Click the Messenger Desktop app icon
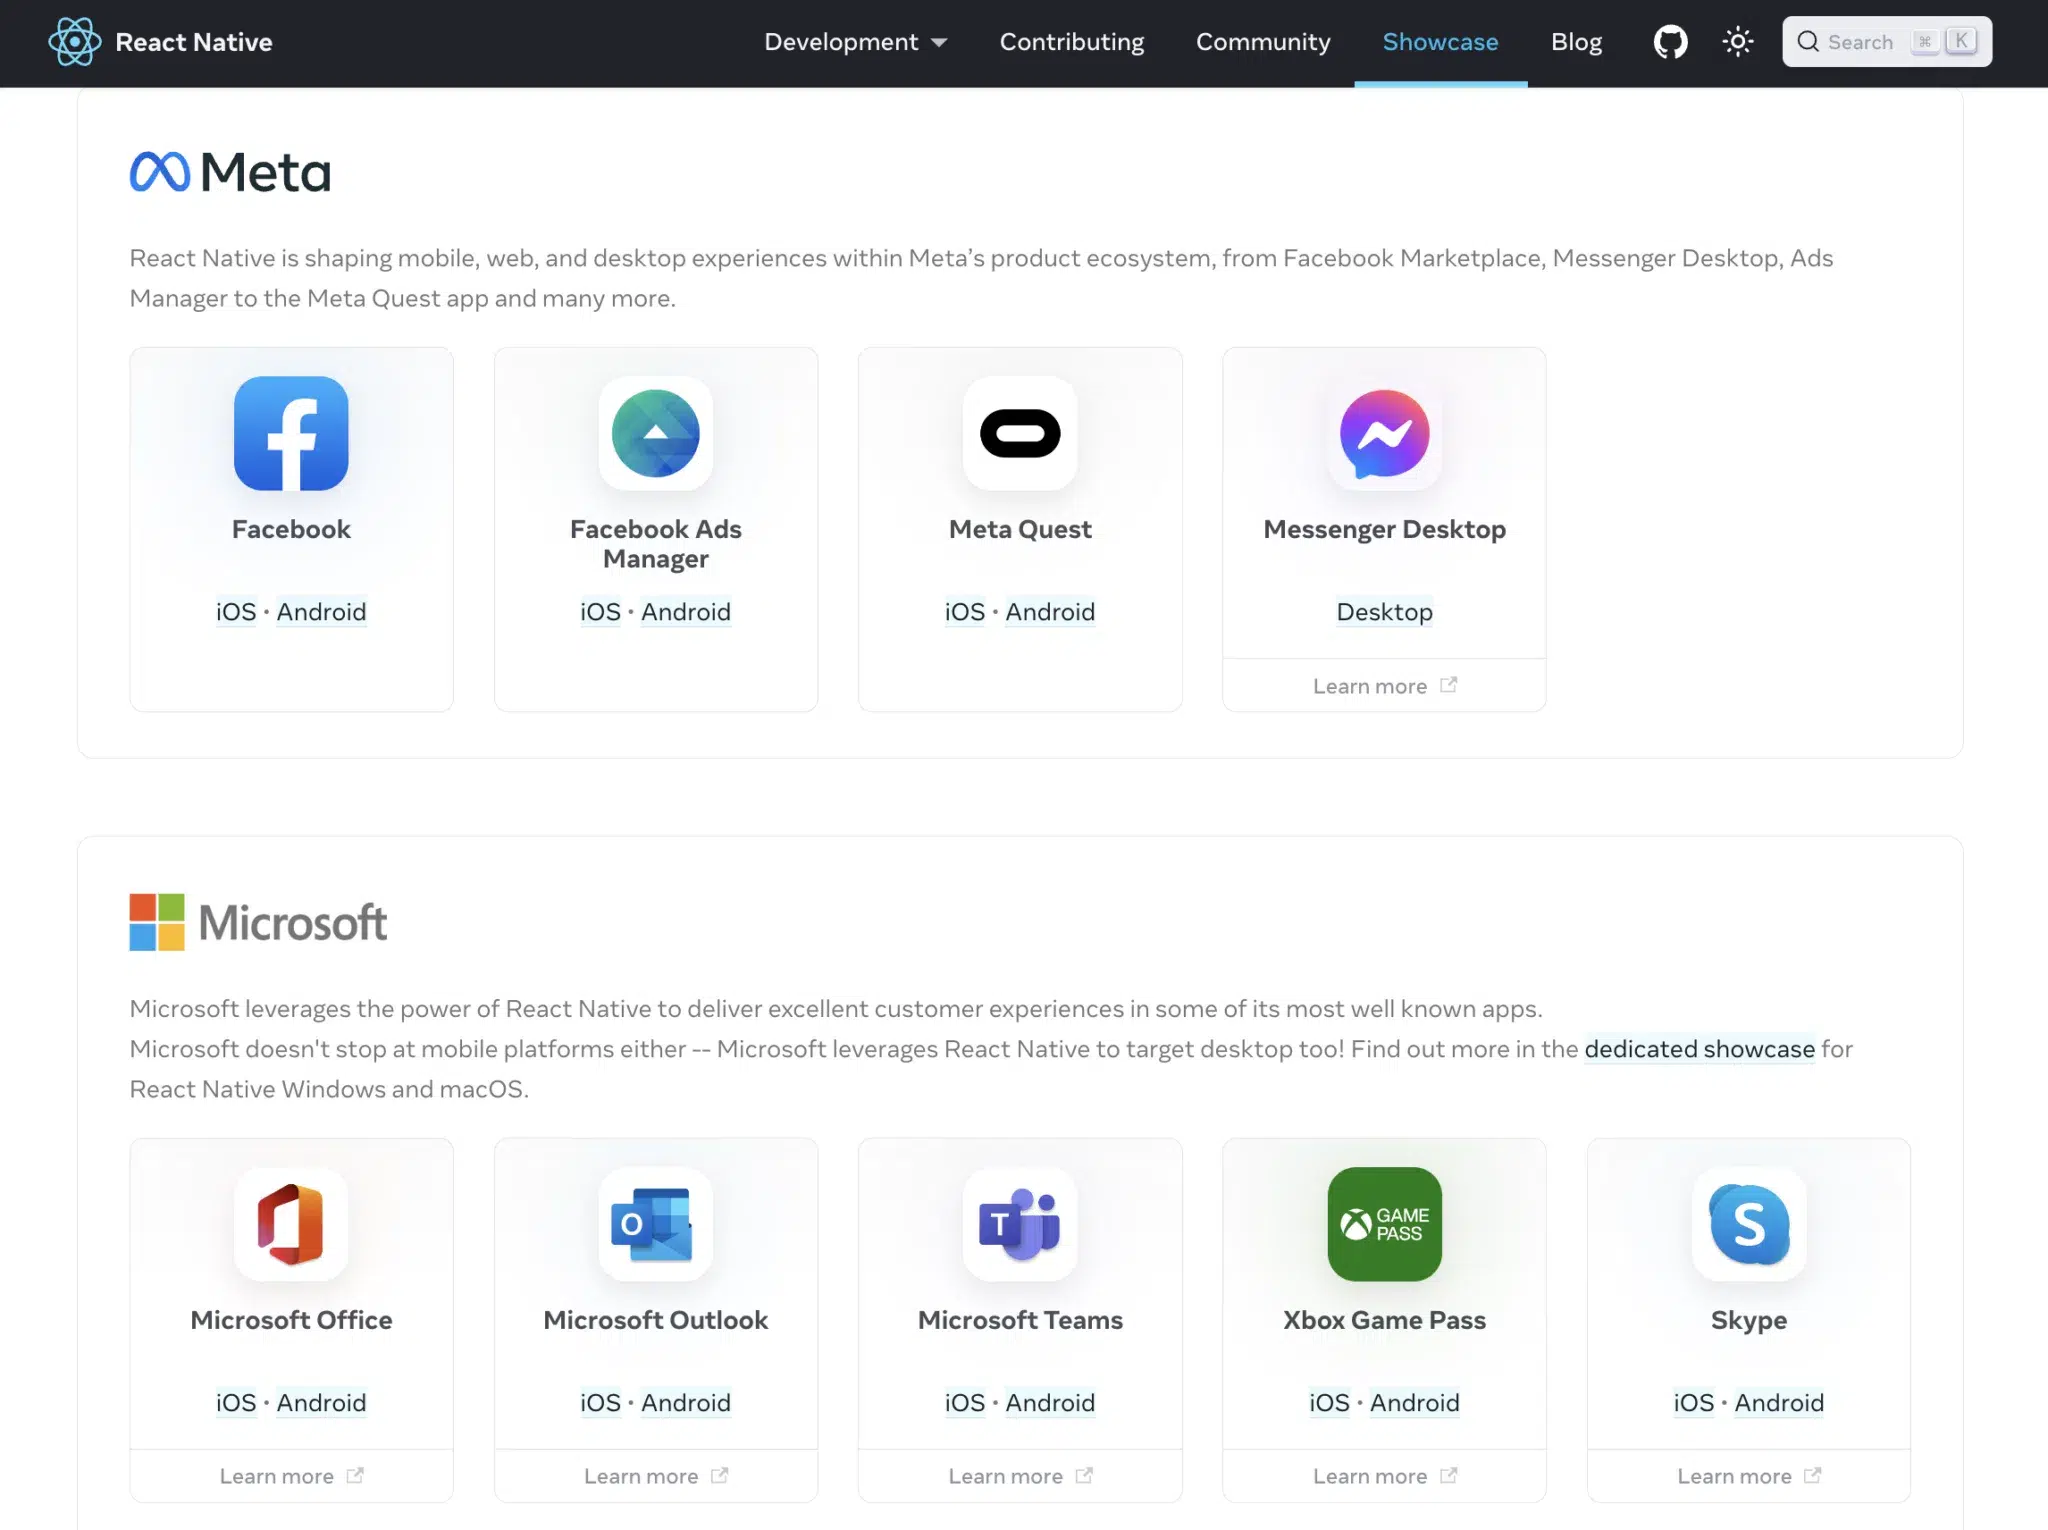The image size is (2048, 1530). tap(1384, 434)
